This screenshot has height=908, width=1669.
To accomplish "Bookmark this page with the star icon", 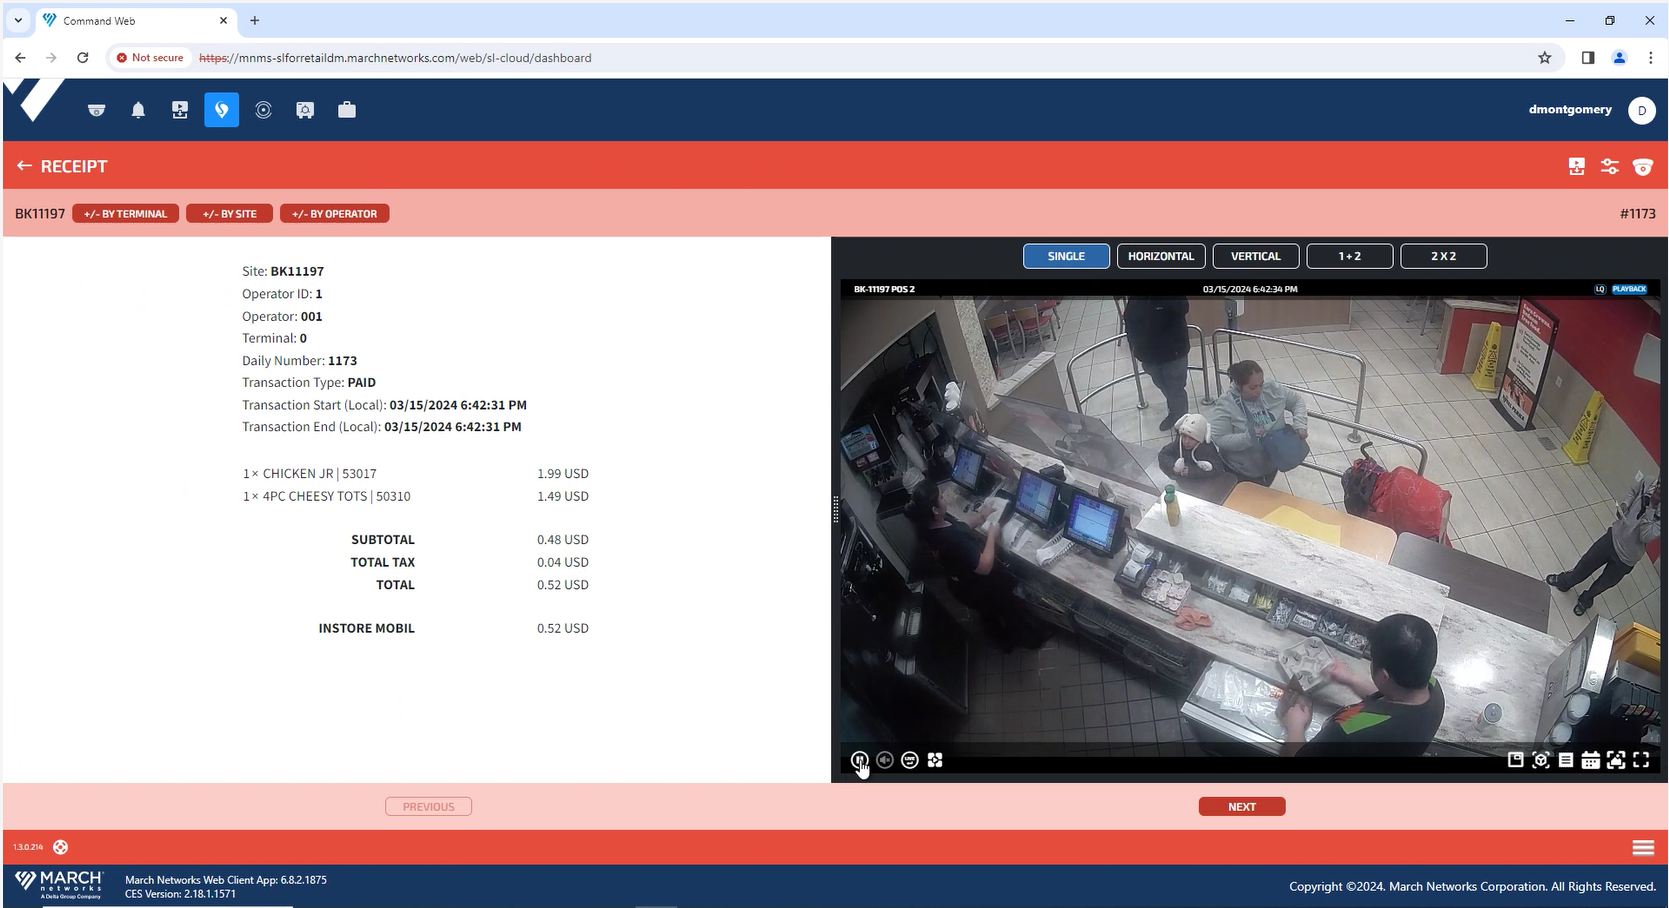I will 1545,58.
